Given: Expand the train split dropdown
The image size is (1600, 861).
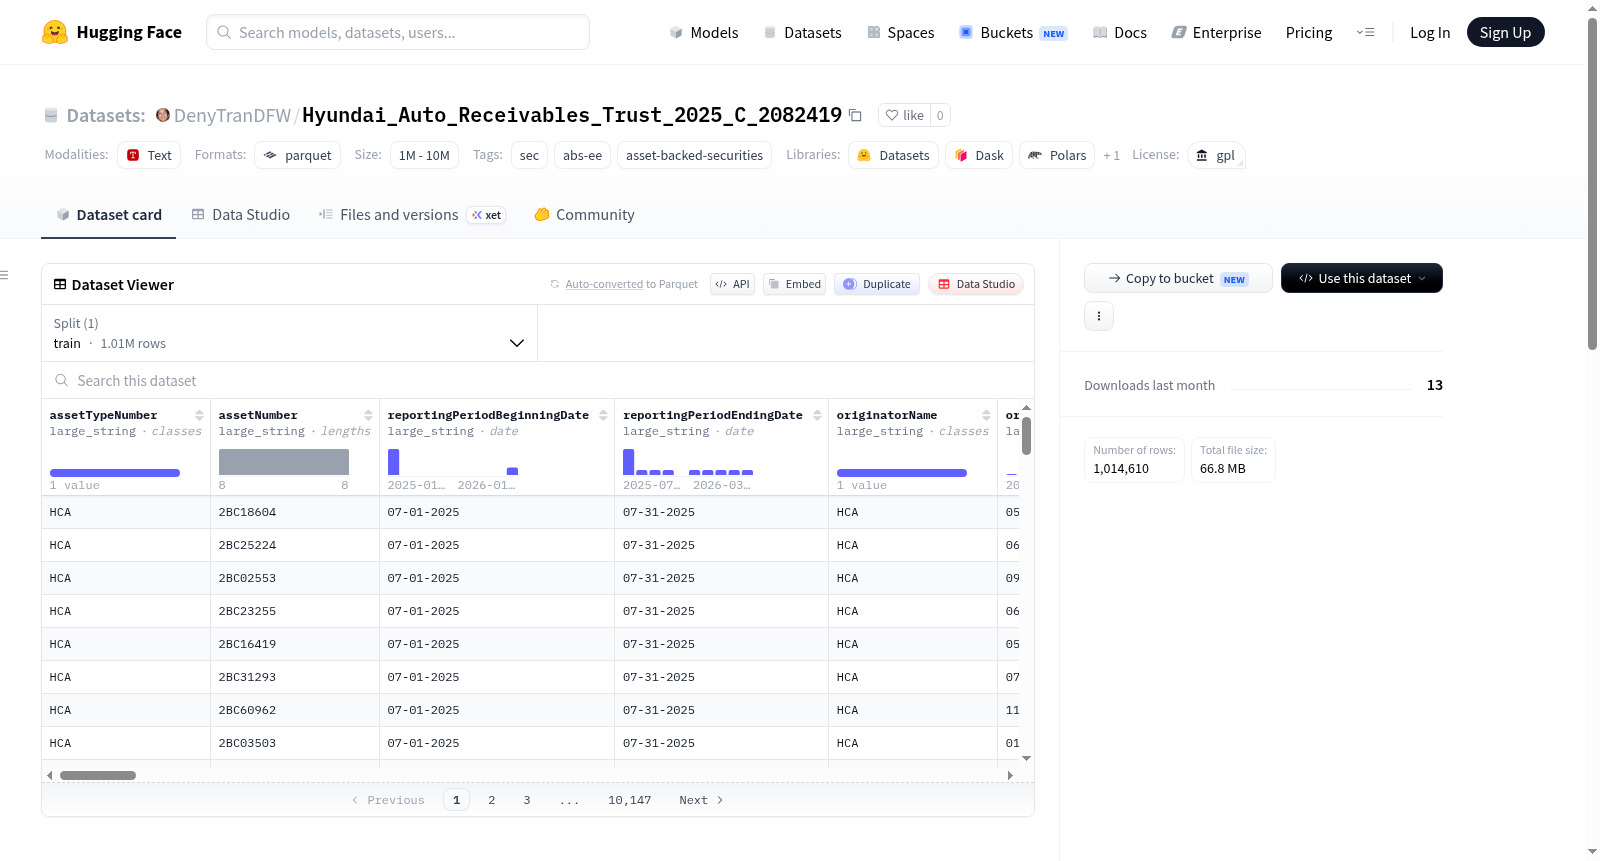Looking at the screenshot, I should pyautogui.click(x=290, y=333).
